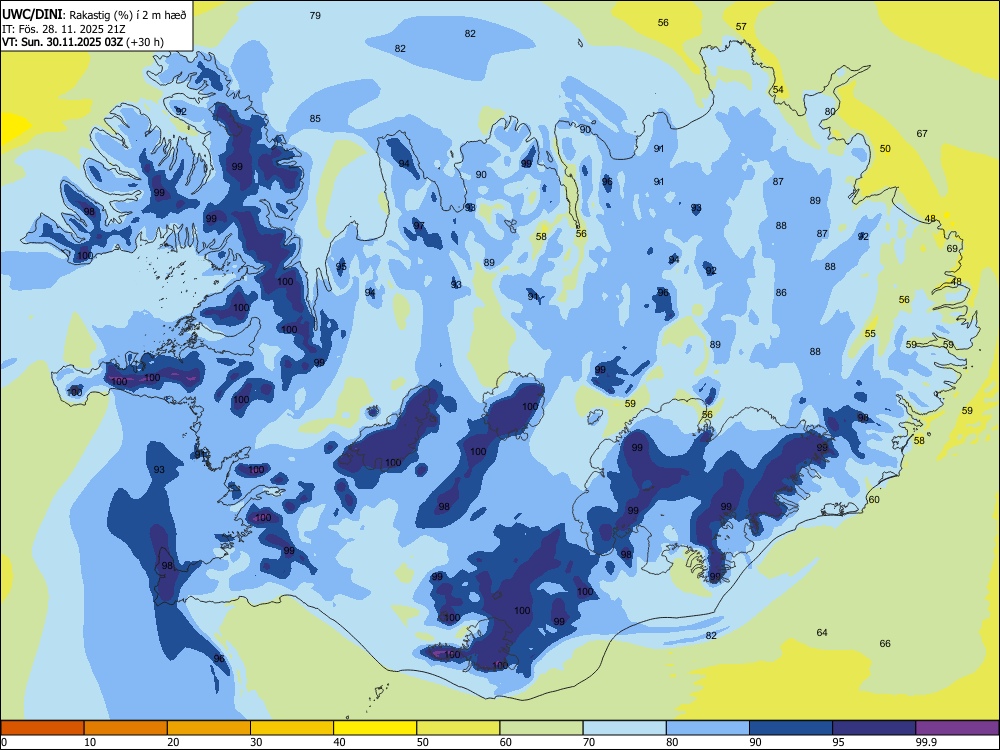Viewport: 1000px width, 750px height.
Task: Click the light blue 80–90 legend swatch
Action: 708,728
